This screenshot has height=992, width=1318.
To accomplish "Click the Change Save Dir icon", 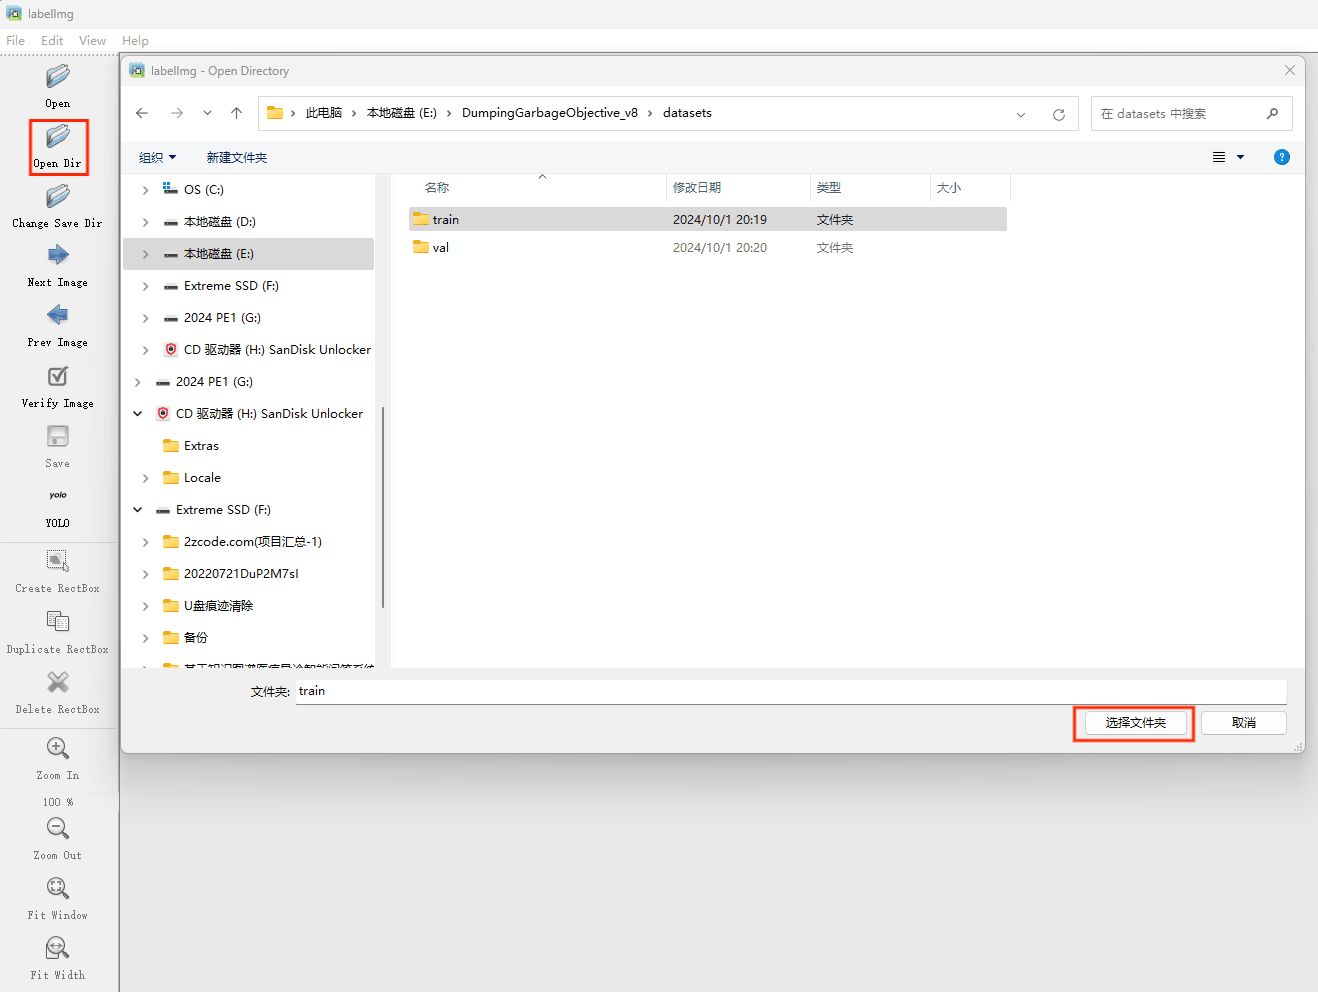I will (x=58, y=197).
